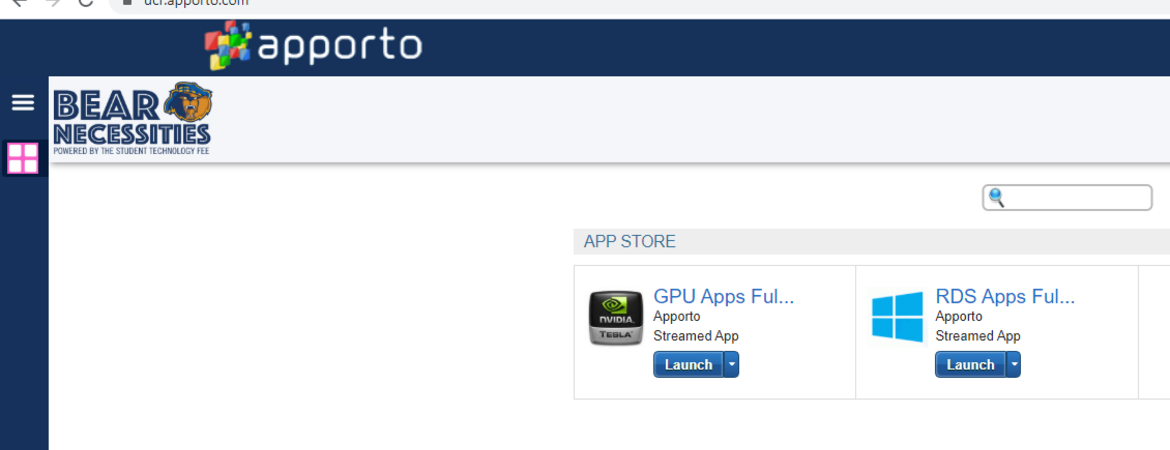Launch the GPU Apps streamed app
This screenshot has height=450, width=1170.
pyautogui.click(x=688, y=365)
